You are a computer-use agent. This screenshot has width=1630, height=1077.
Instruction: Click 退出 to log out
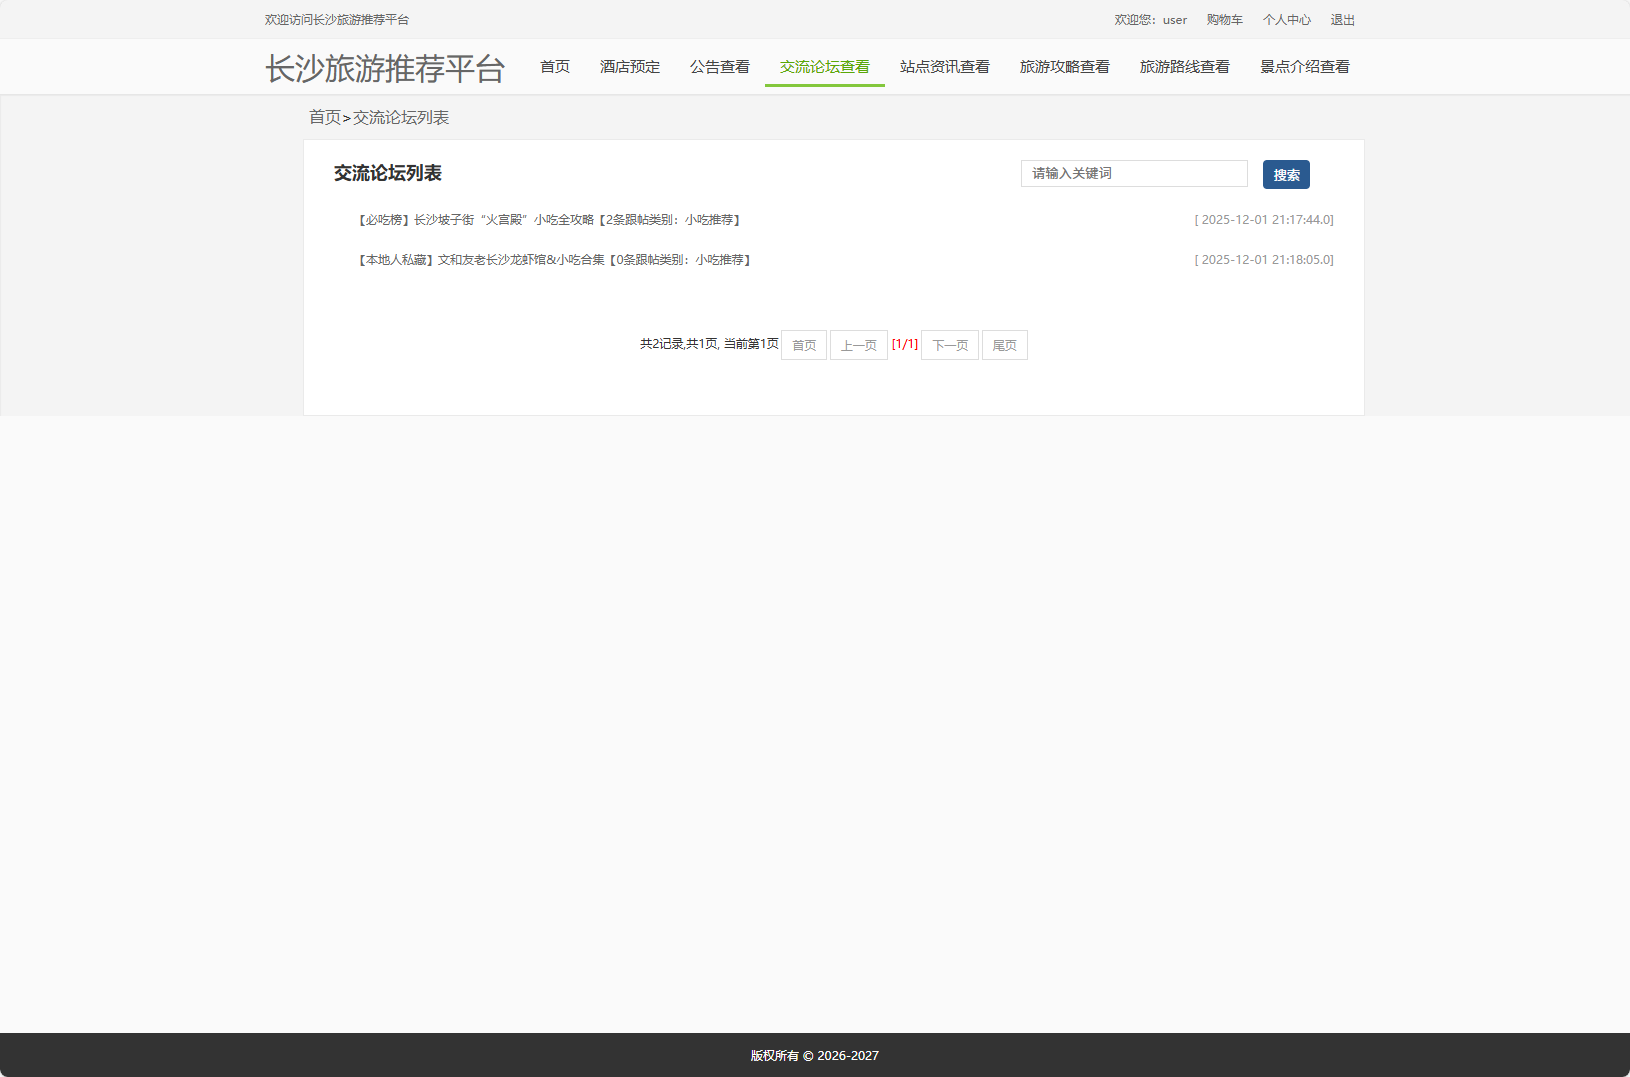[1342, 19]
